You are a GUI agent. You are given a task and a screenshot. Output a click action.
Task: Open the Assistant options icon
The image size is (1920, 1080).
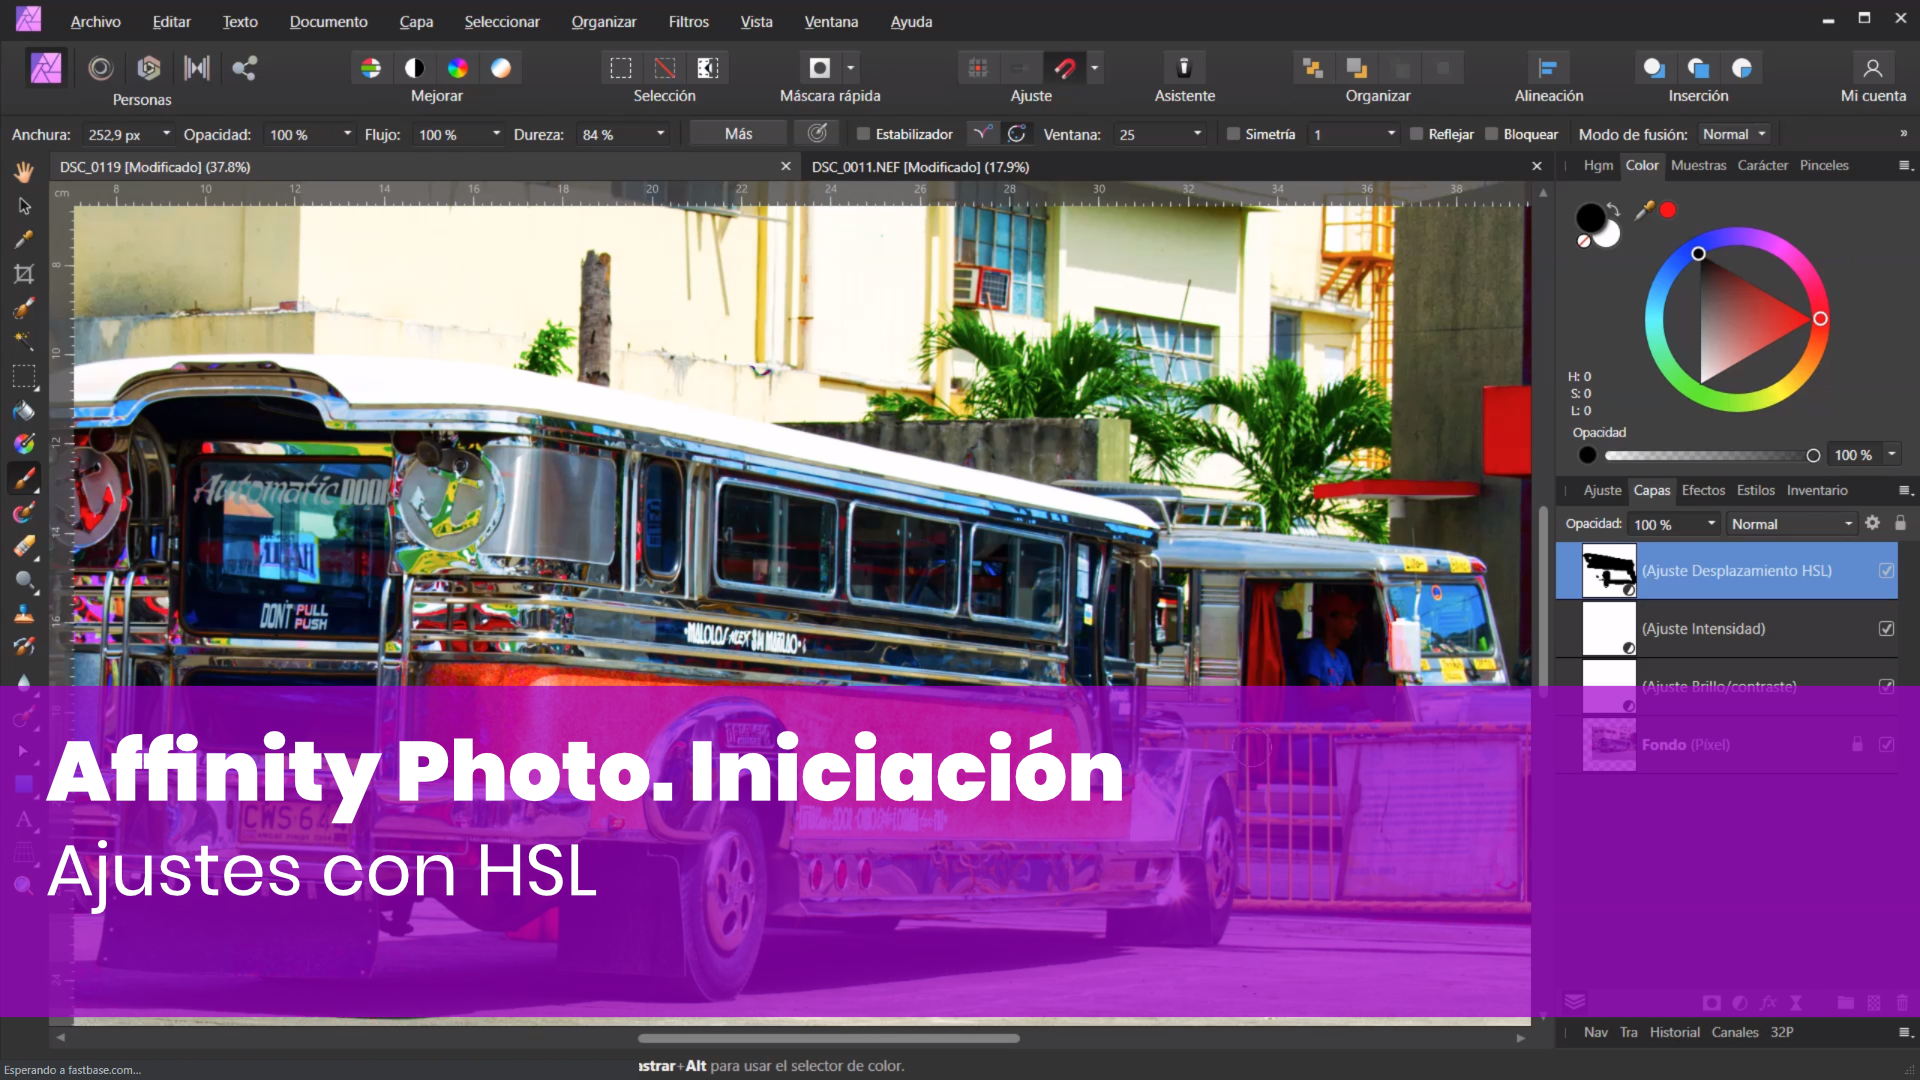1184,68
